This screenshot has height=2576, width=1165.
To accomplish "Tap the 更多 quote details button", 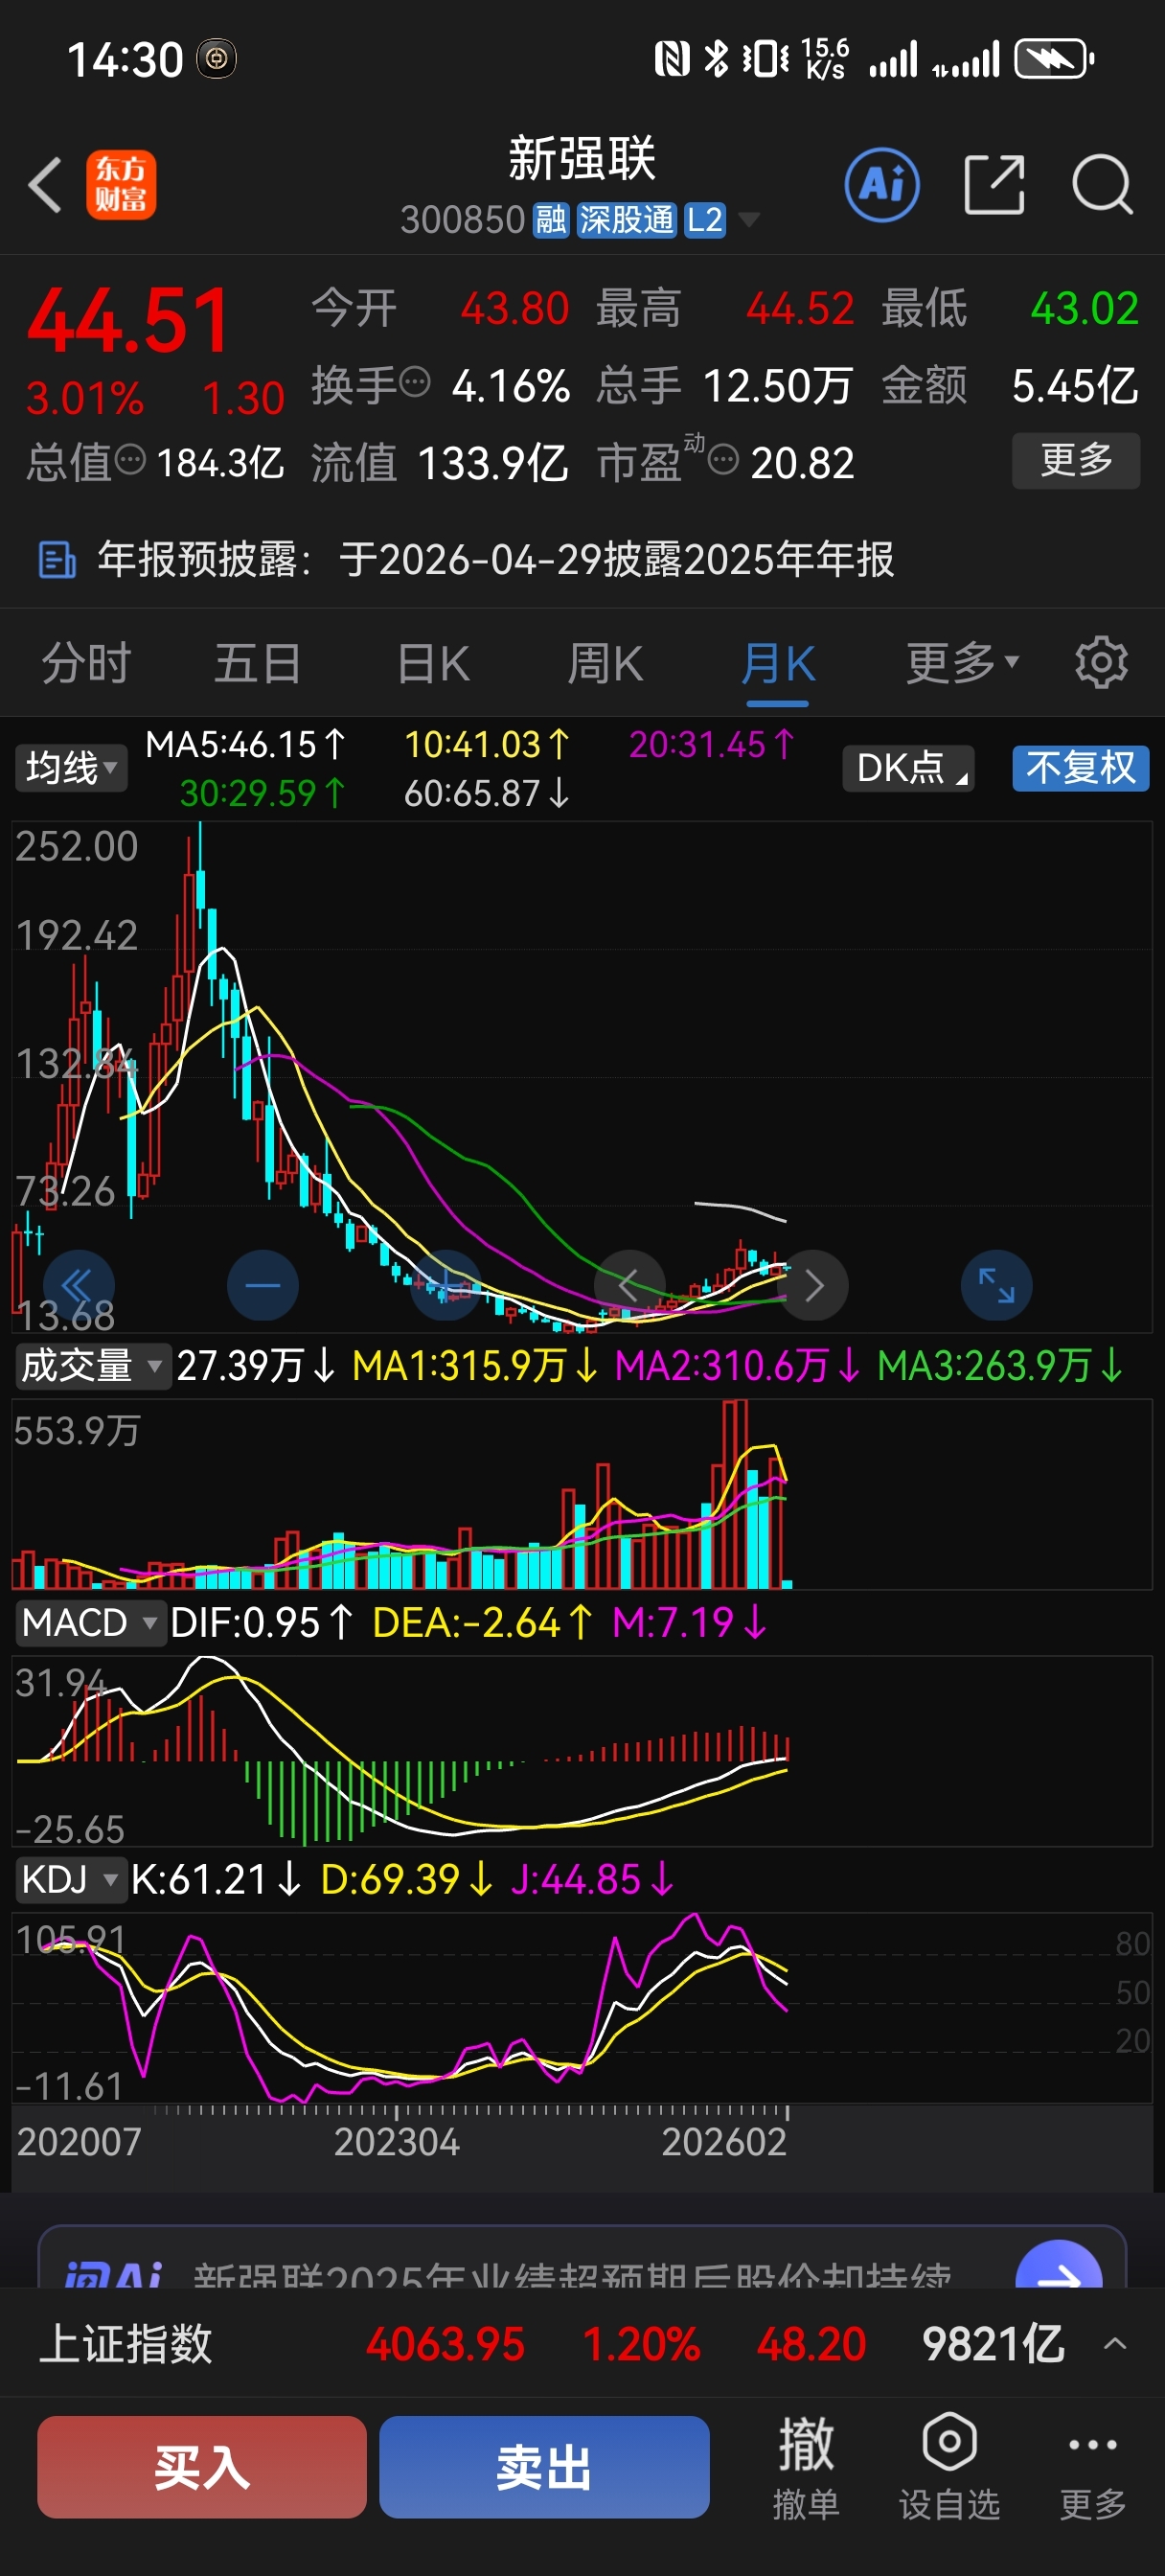I will pos(1076,460).
